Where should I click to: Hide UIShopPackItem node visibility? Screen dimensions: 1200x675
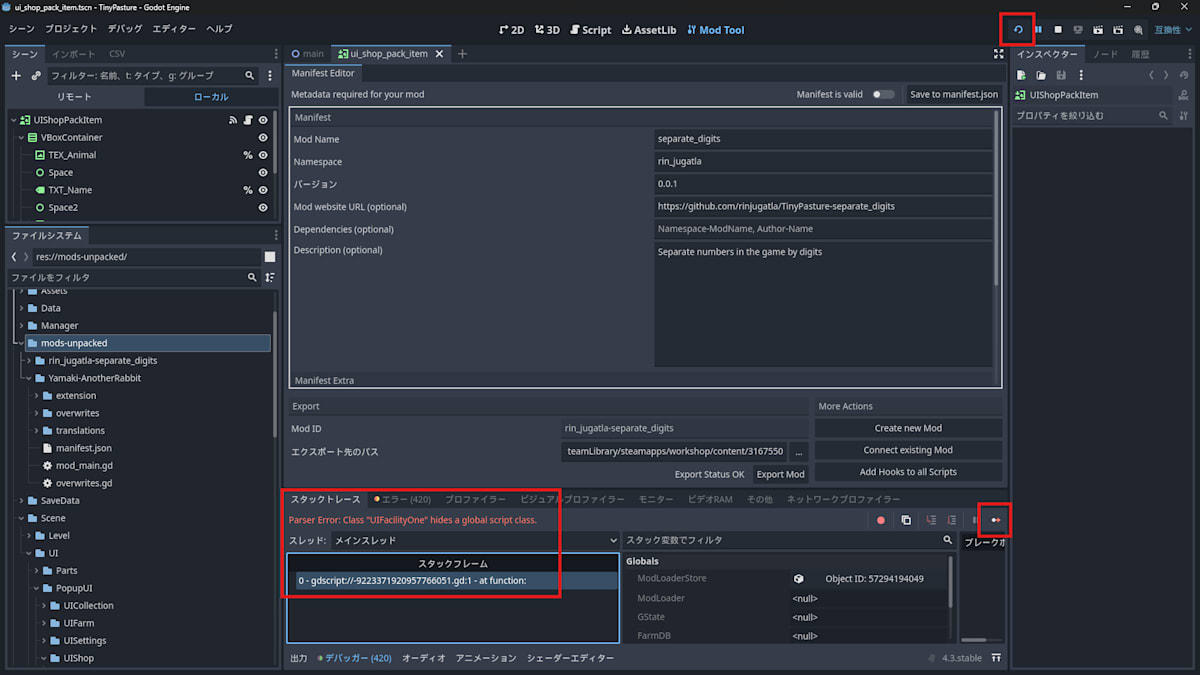[263, 120]
